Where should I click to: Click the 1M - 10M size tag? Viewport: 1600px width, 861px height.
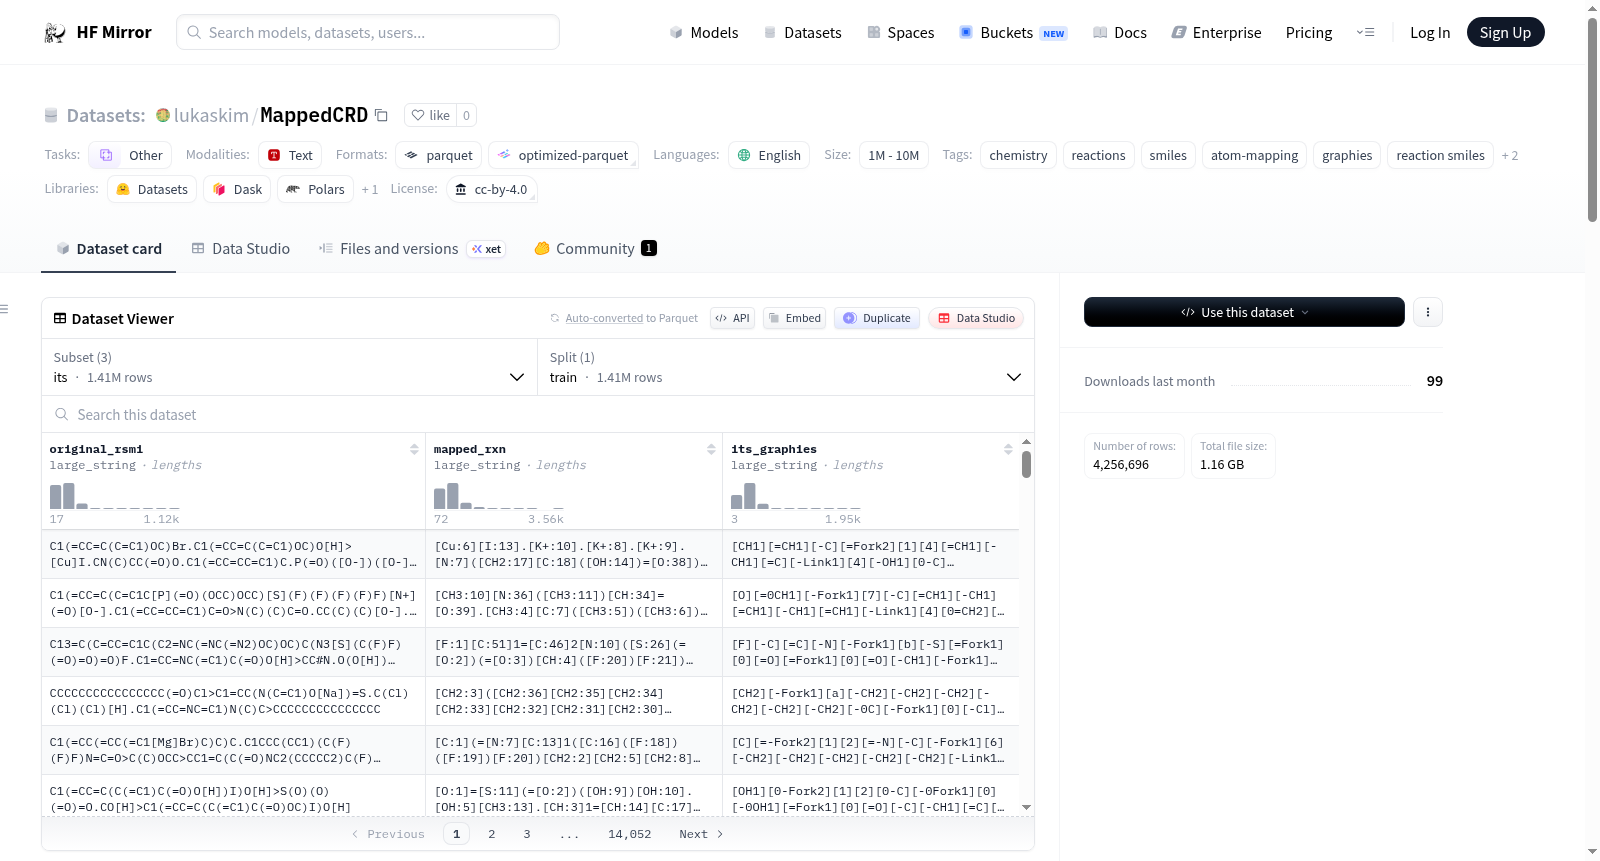tap(893, 155)
